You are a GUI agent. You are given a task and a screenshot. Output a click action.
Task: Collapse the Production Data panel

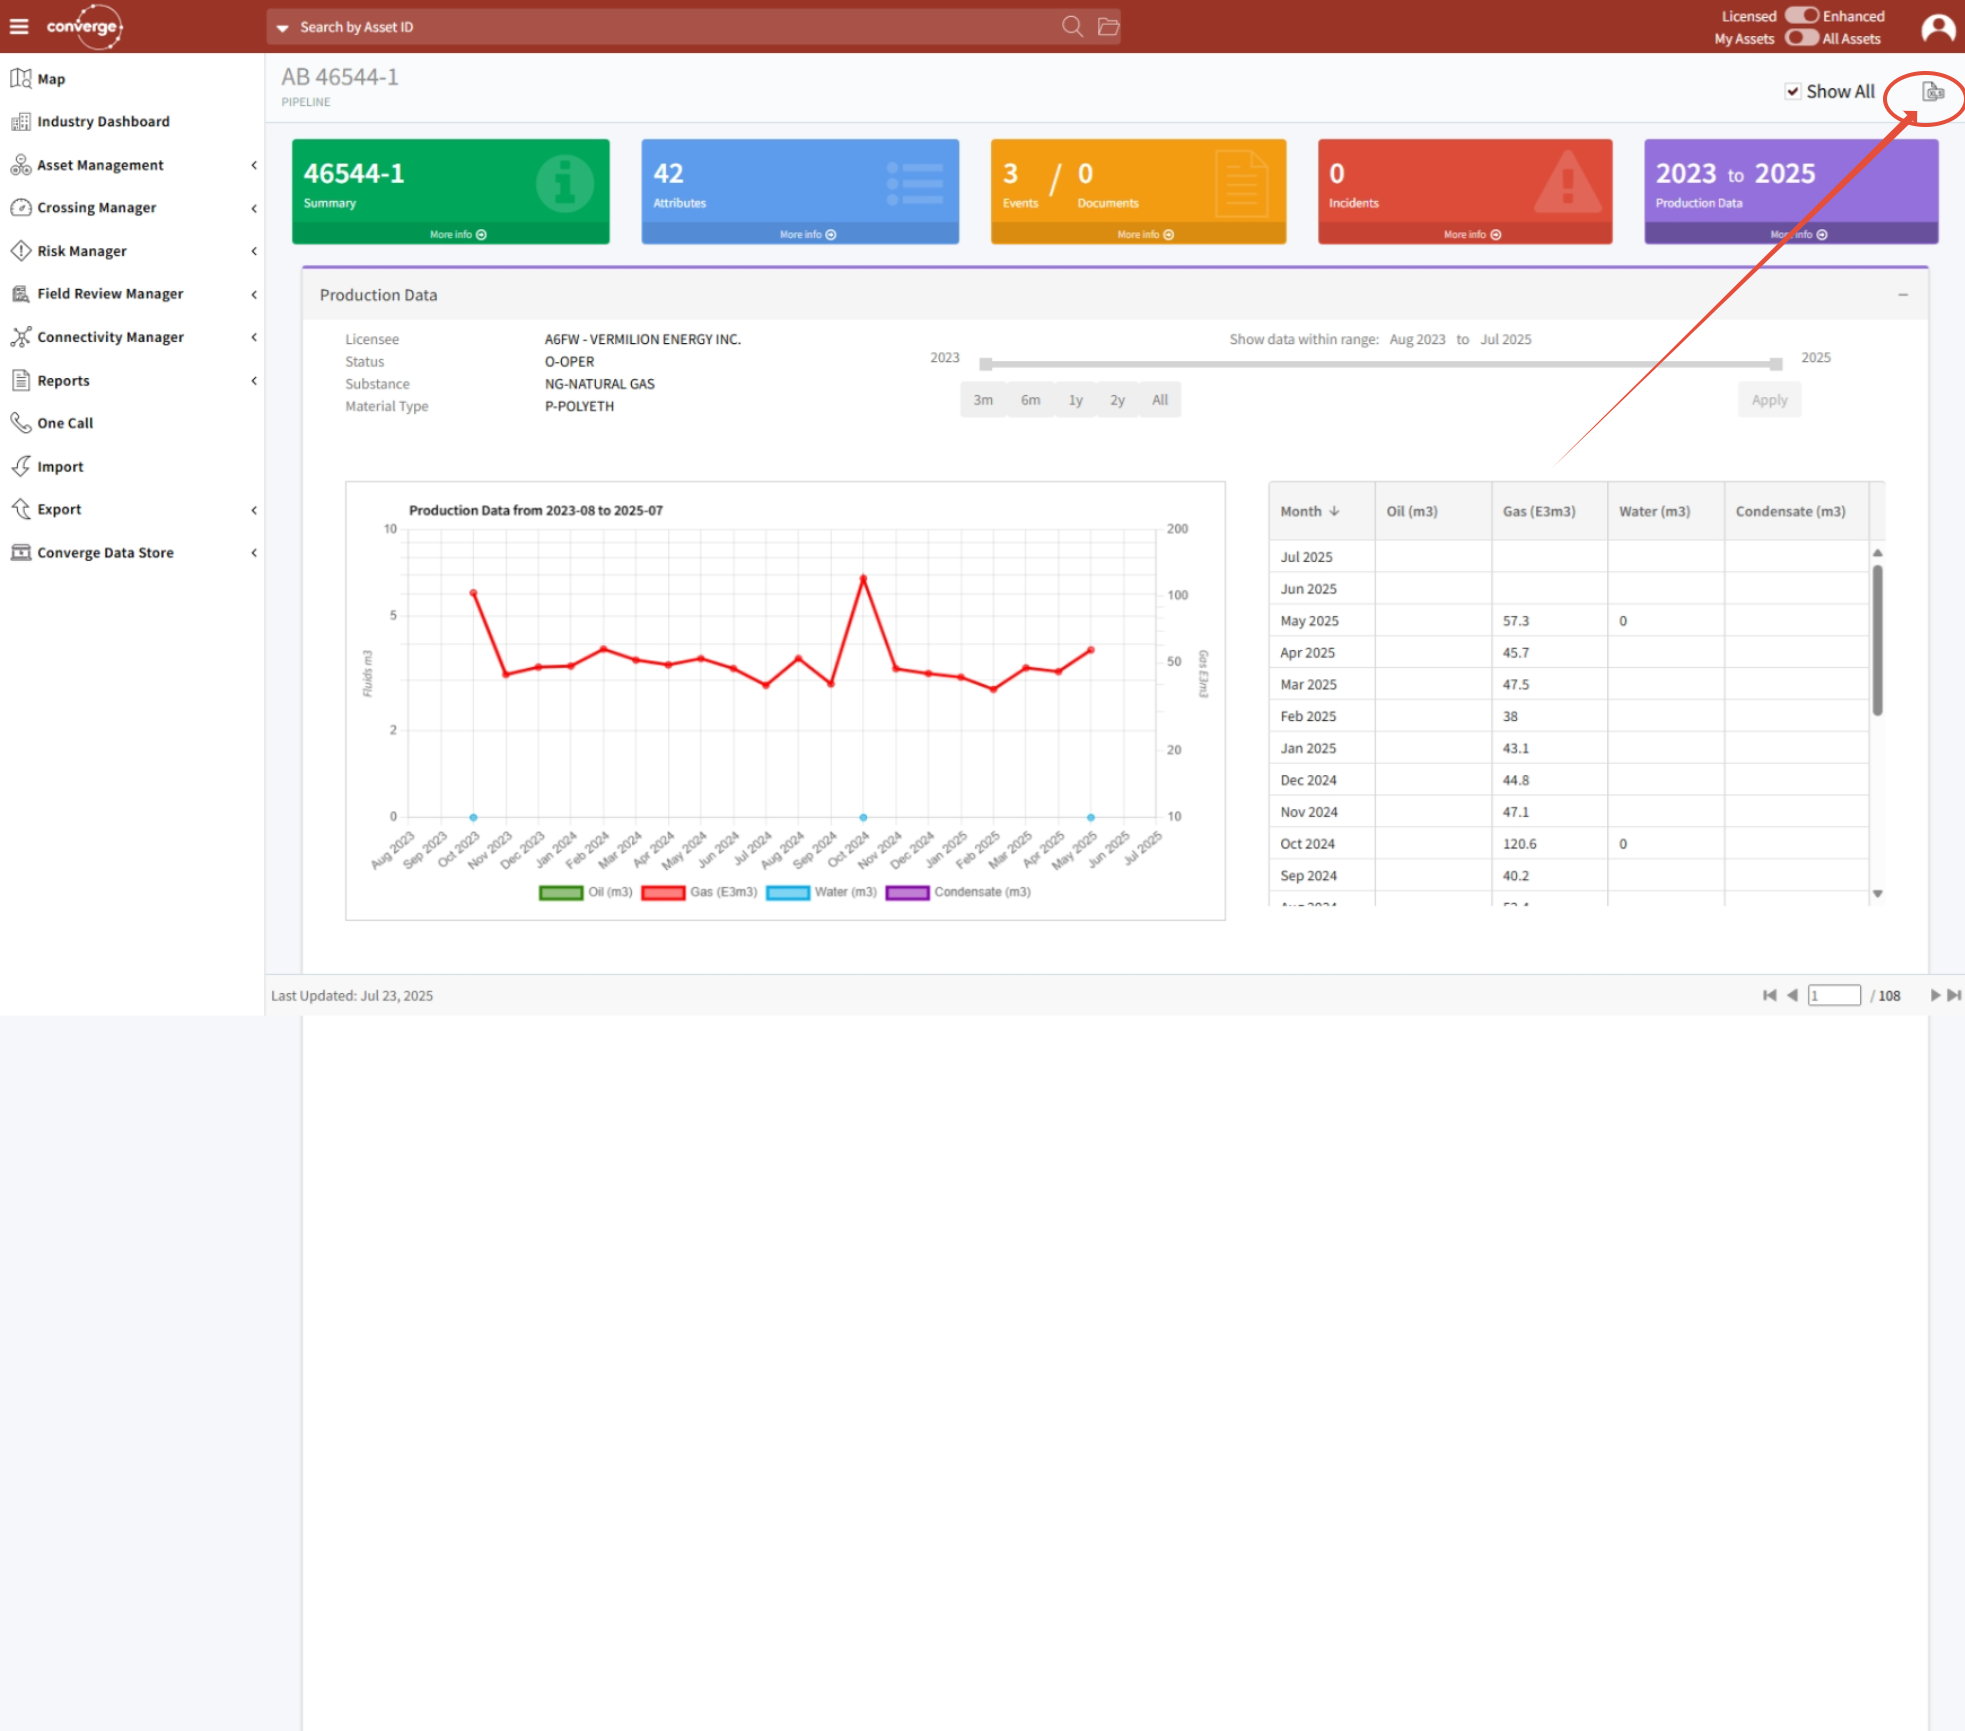click(1902, 295)
